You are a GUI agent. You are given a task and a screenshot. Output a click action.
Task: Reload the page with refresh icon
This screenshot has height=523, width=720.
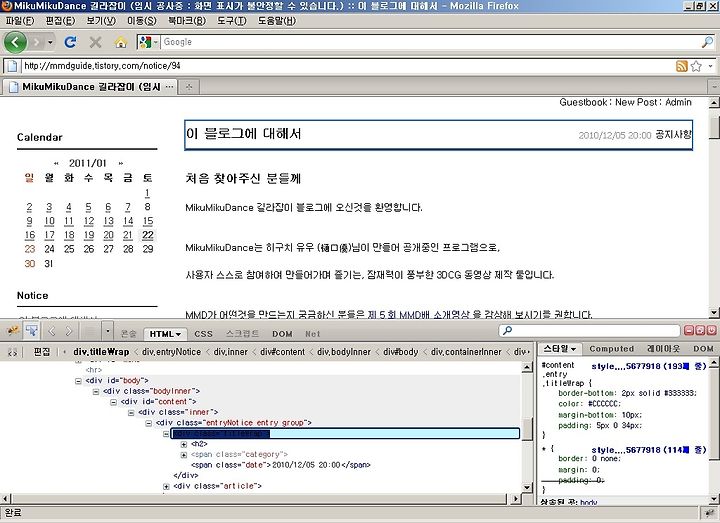tap(70, 42)
